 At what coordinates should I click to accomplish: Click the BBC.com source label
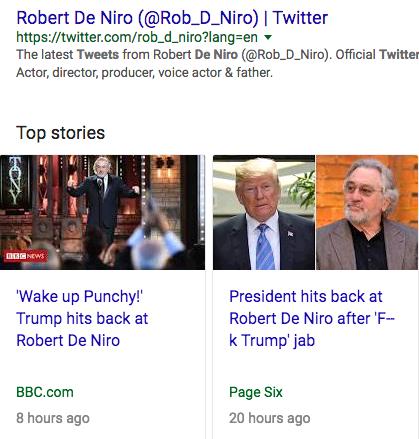click(x=45, y=392)
